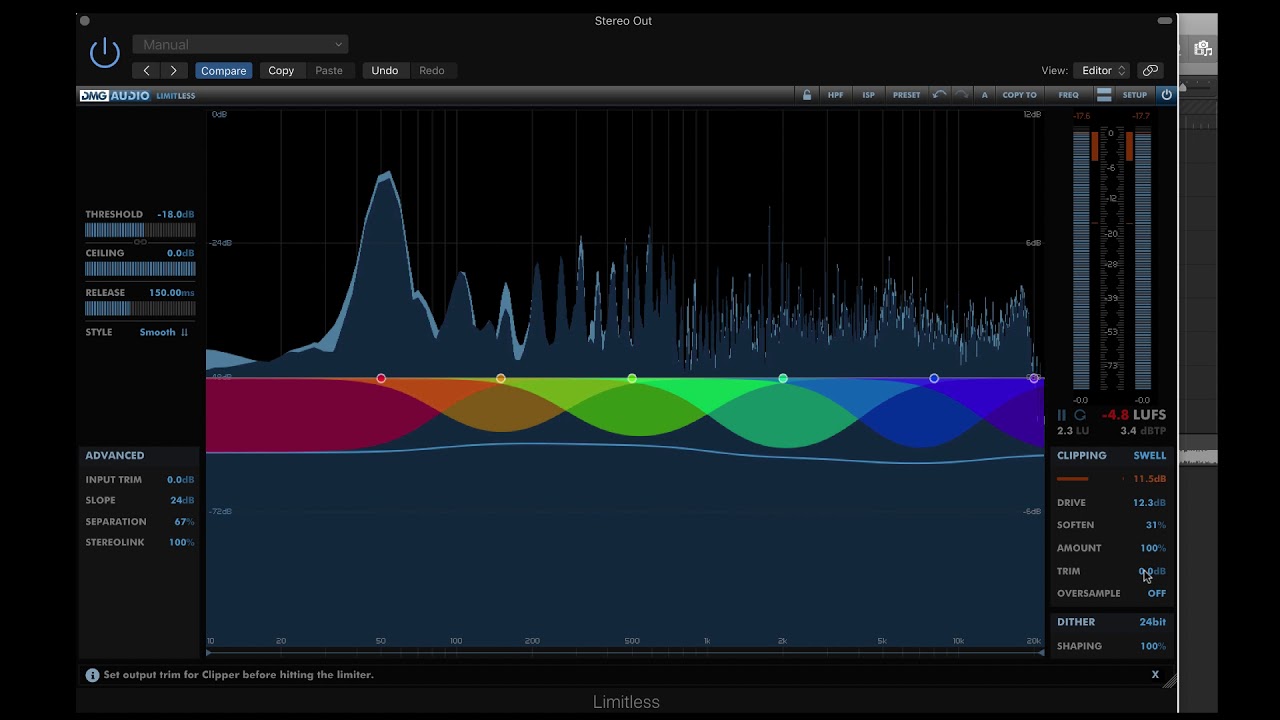Switch to the A/B state A button
The width and height of the screenshot is (1280, 720).
coord(984,95)
